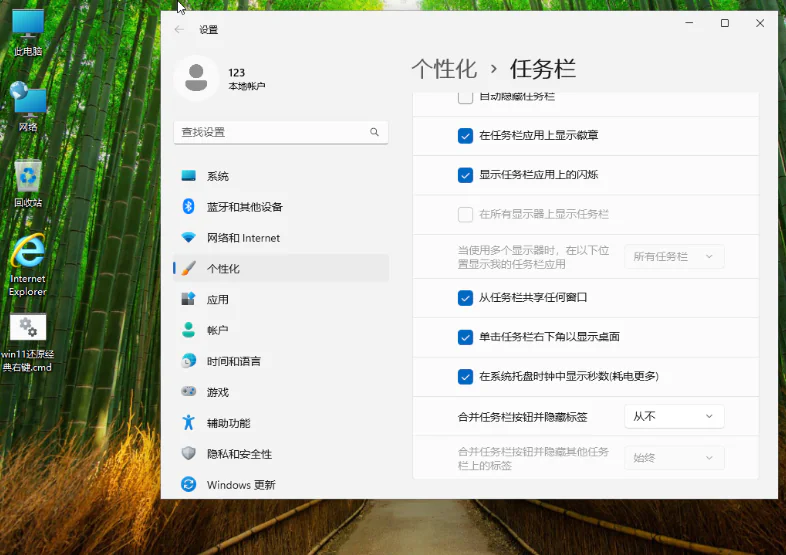Click the 帐户 person icon
Viewport: 786px width, 555px height.
[x=188, y=330]
